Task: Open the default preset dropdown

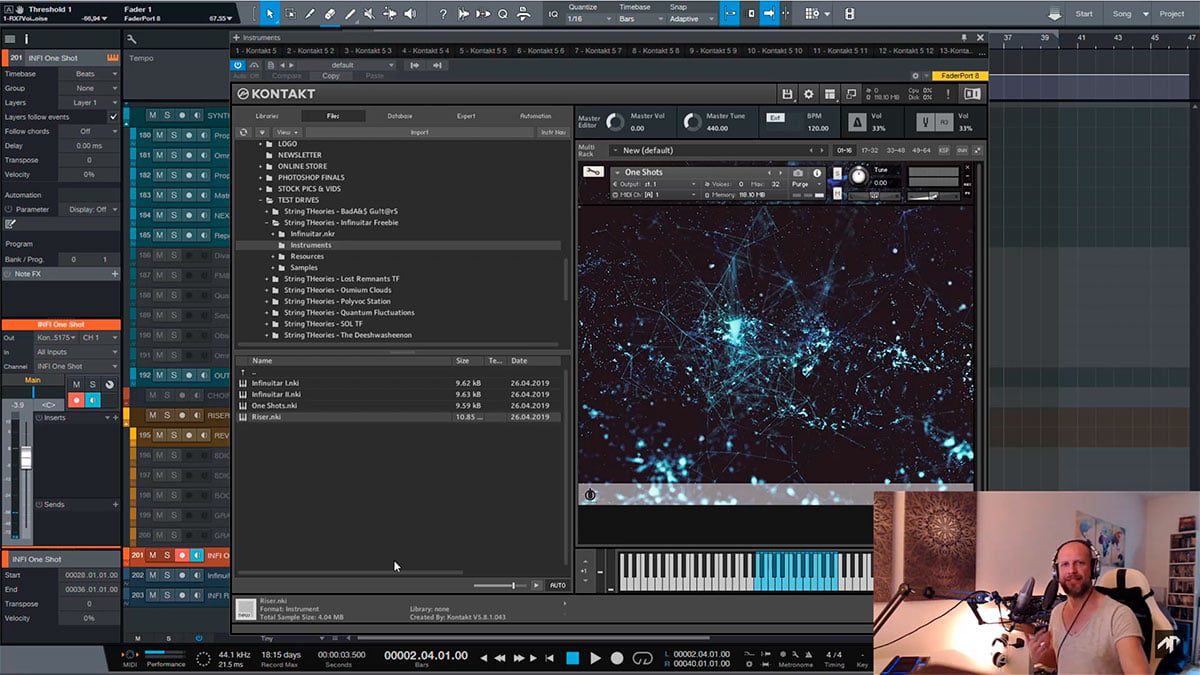Action: [x=347, y=65]
